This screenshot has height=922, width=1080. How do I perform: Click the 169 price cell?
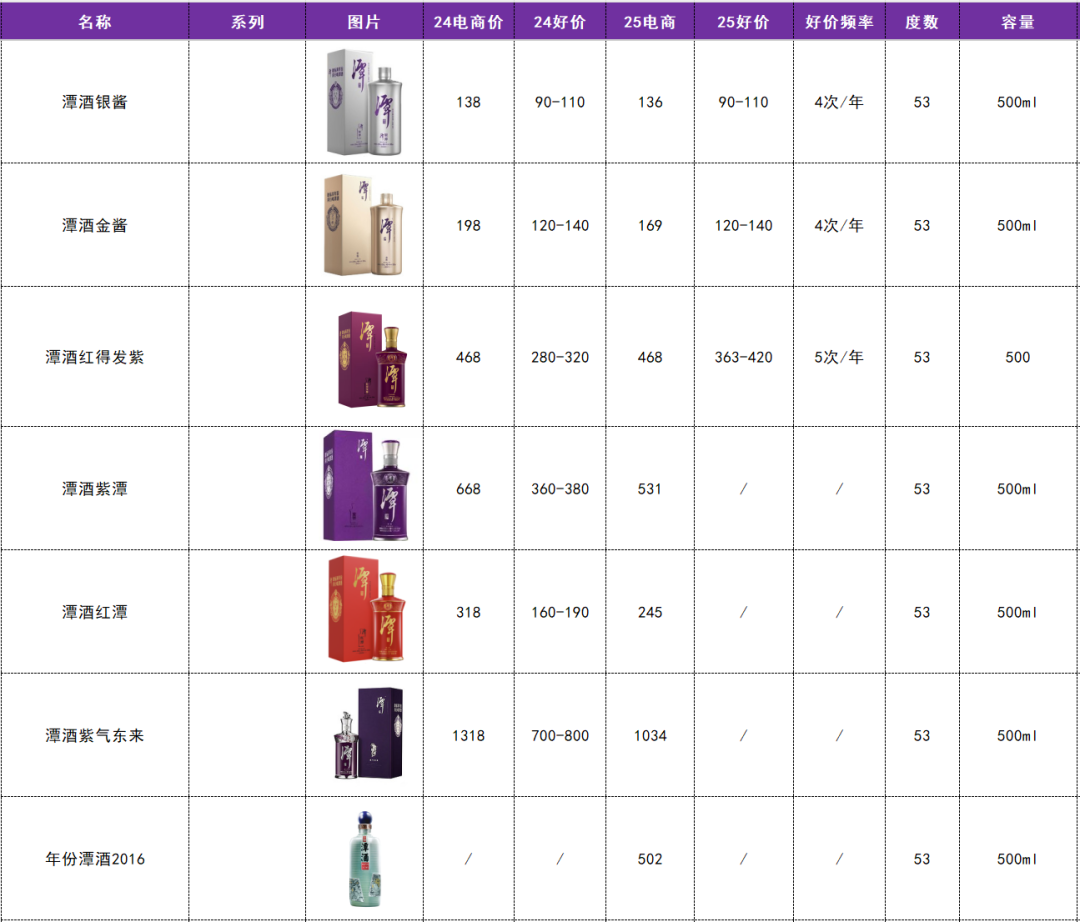(650, 225)
